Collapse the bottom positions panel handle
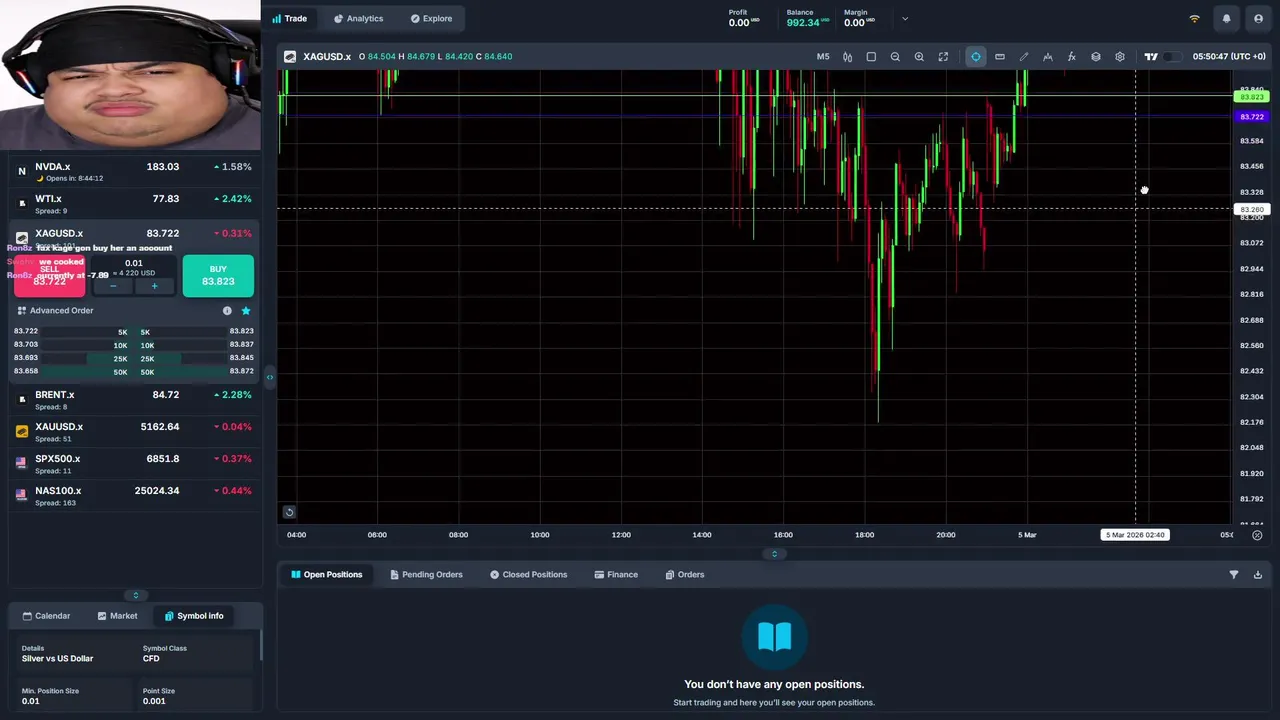 coord(774,554)
